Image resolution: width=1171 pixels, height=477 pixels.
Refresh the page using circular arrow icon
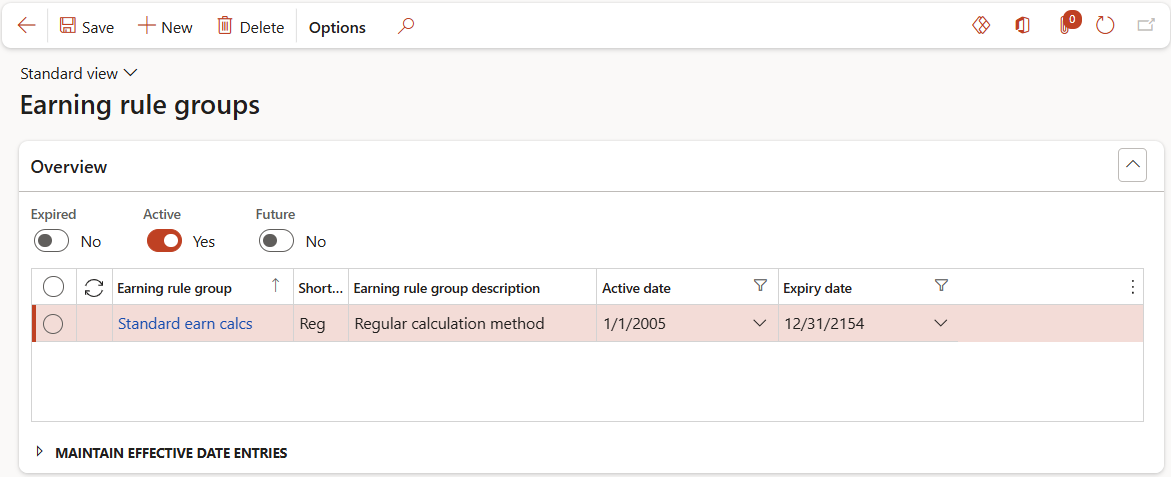pyautogui.click(x=1105, y=26)
